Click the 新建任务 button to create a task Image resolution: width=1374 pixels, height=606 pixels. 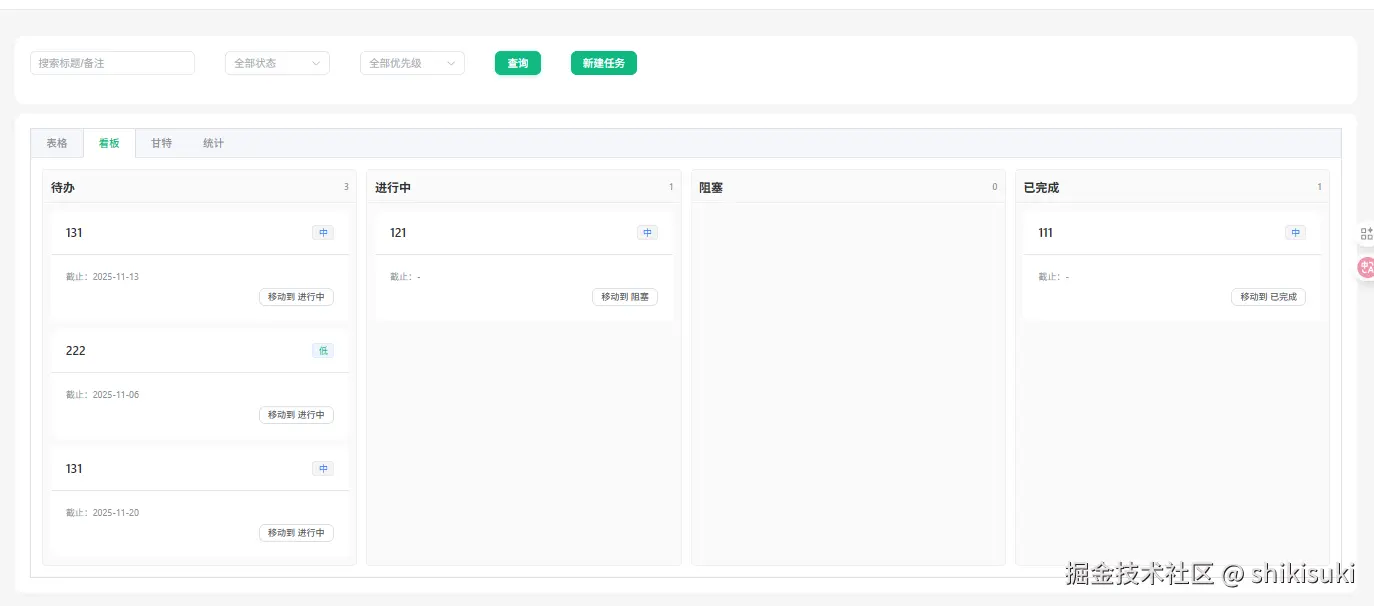(603, 62)
